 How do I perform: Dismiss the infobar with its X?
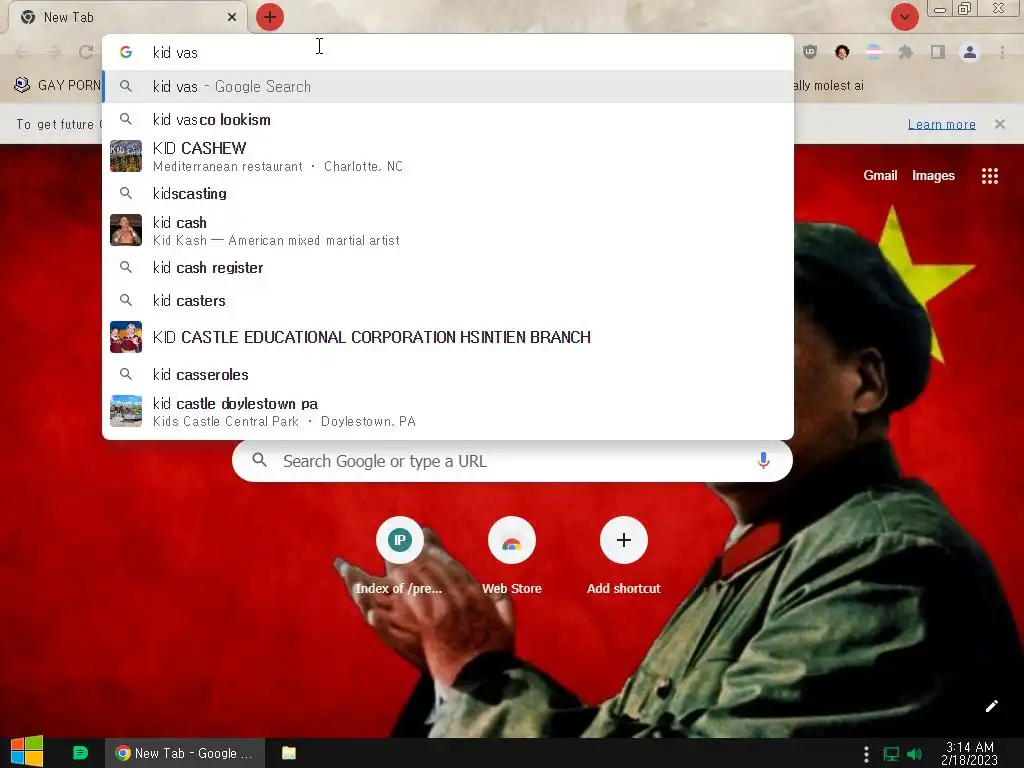(x=1000, y=124)
